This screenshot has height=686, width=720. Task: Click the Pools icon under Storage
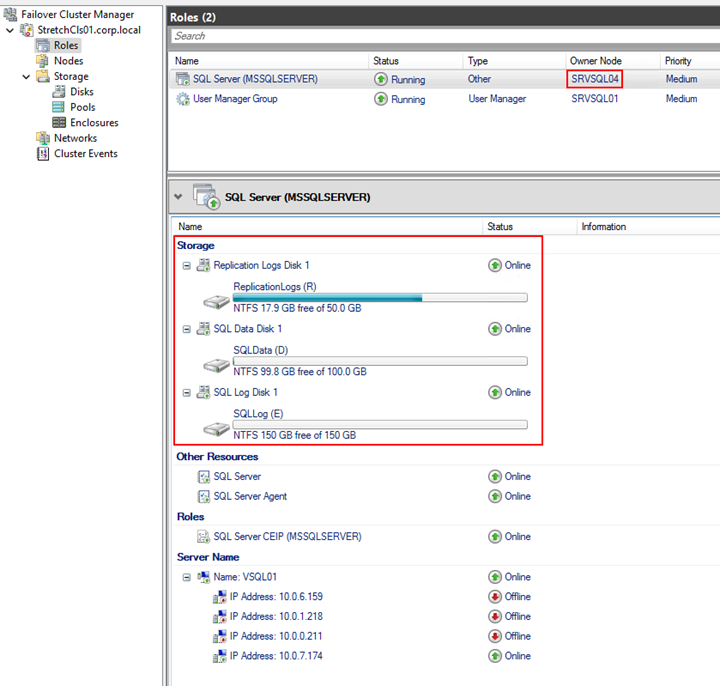58,107
